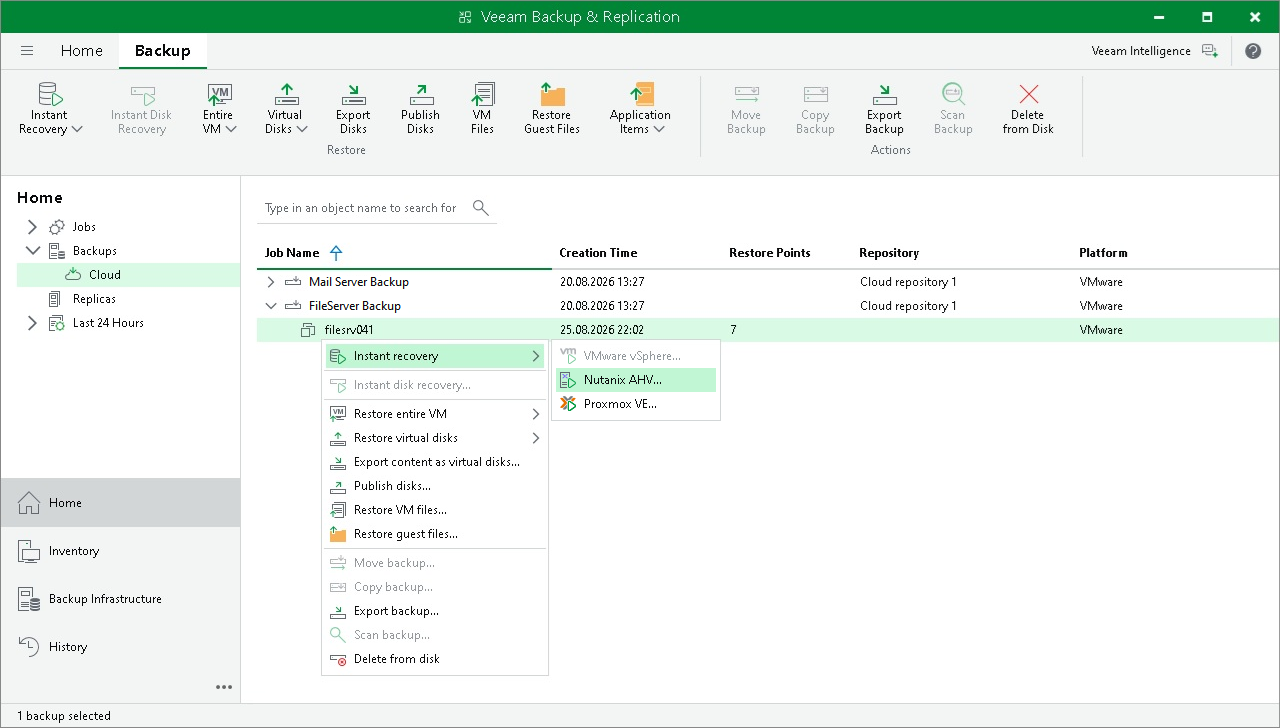Expand the Jobs tree node

(x=32, y=227)
